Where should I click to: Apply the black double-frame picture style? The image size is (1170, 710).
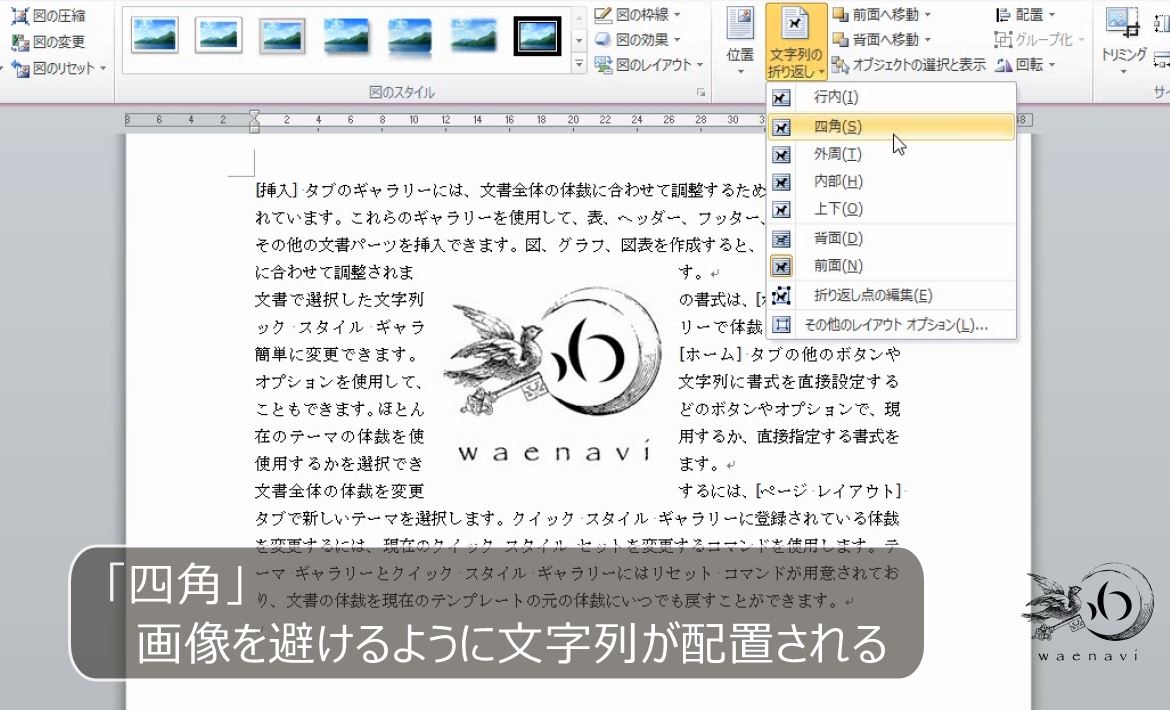point(537,36)
